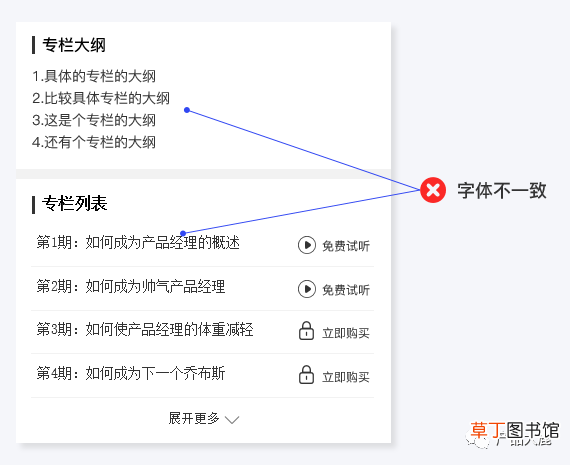Image resolution: width=570 pixels, height=465 pixels.
Task: Click the 专栏大纲 section heading
Action: pyautogui.click(x=74, y=45)
